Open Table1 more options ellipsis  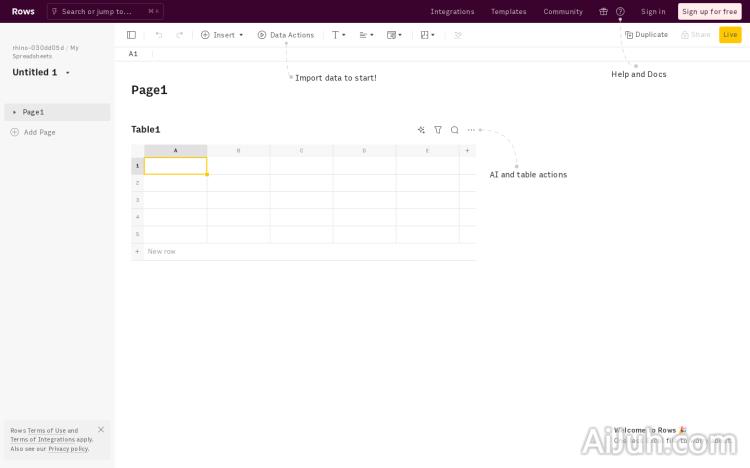click(x=471, y=130)
